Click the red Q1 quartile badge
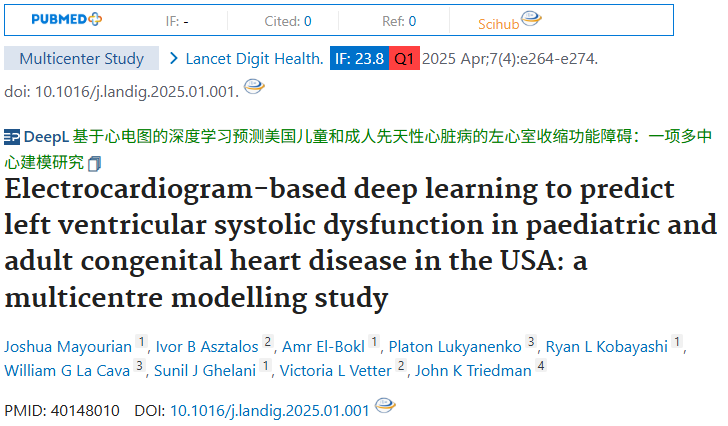Screen dimensions: 728x426 click(x=403, y=59)
